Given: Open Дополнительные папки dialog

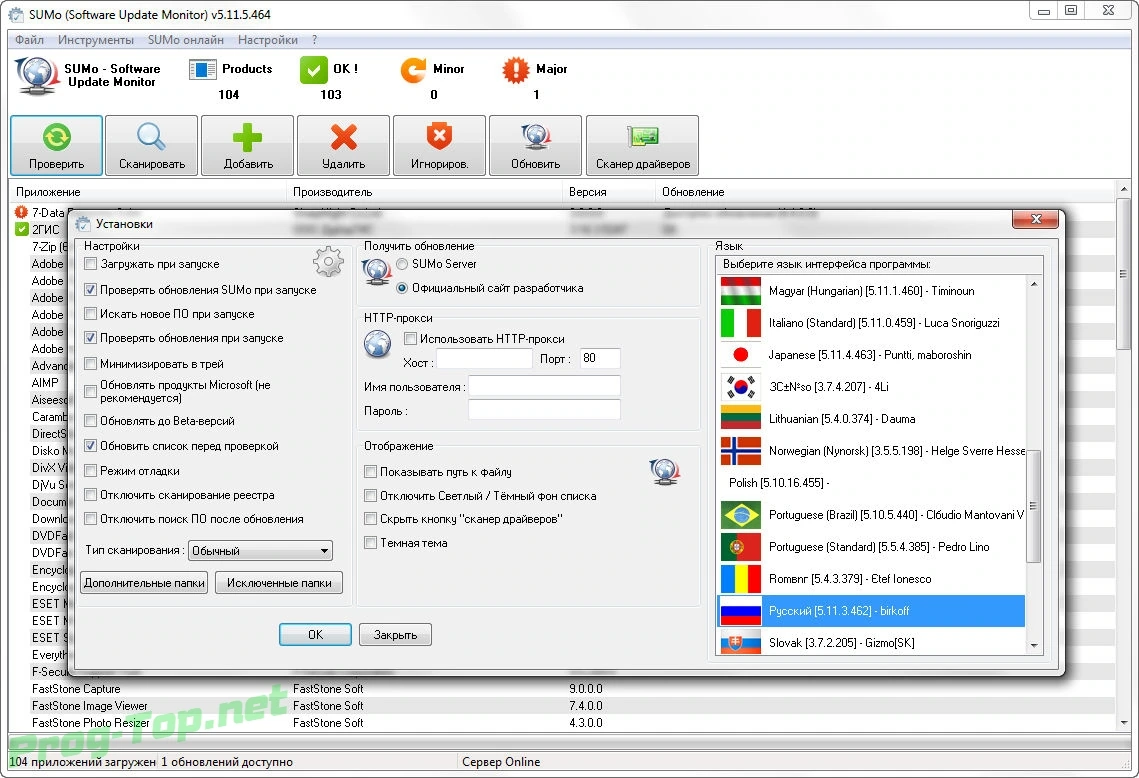Looking at the screenshot, I should (x=144, y=583).
